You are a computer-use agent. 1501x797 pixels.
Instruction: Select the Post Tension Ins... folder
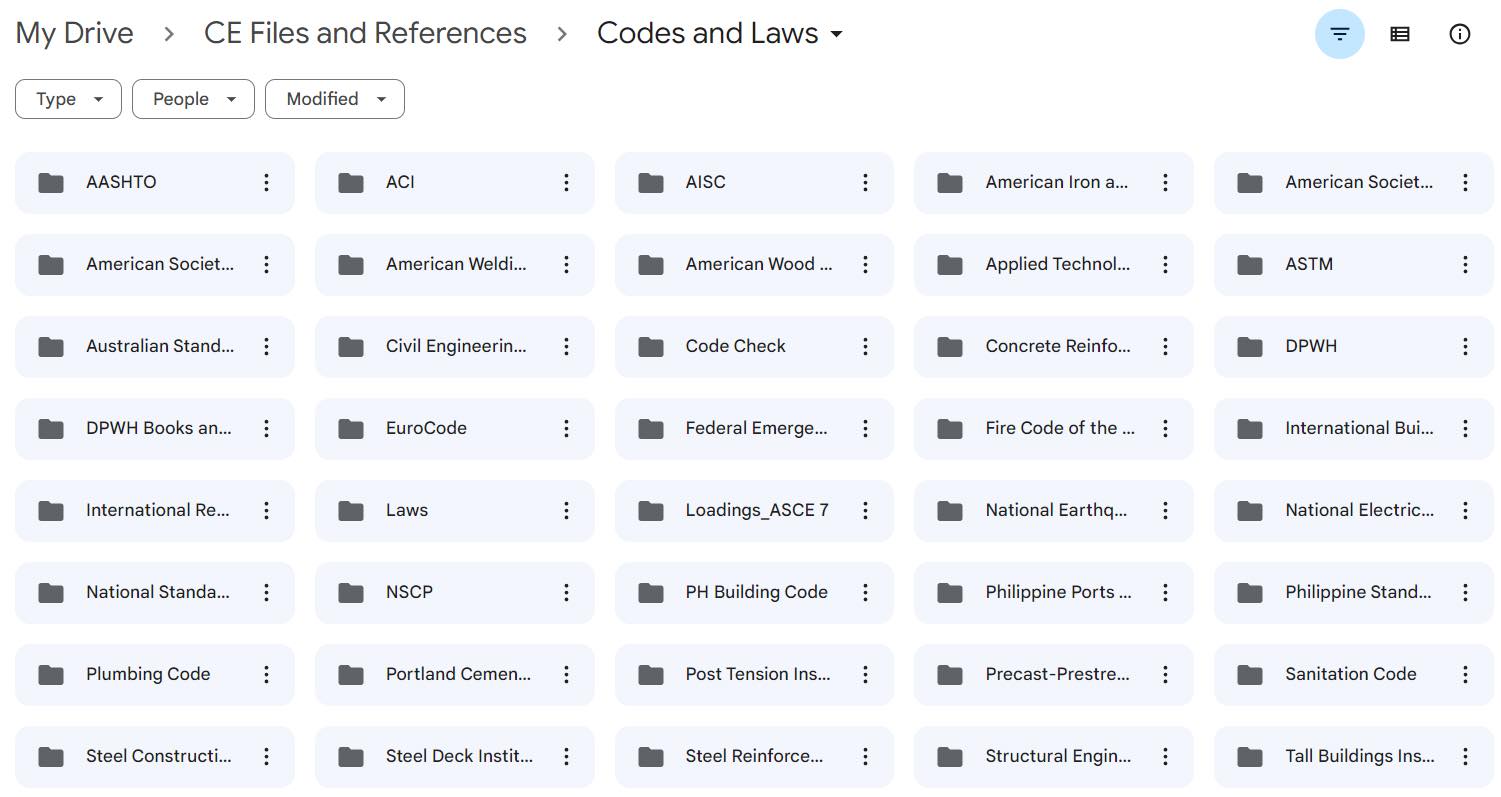(754, 674)
